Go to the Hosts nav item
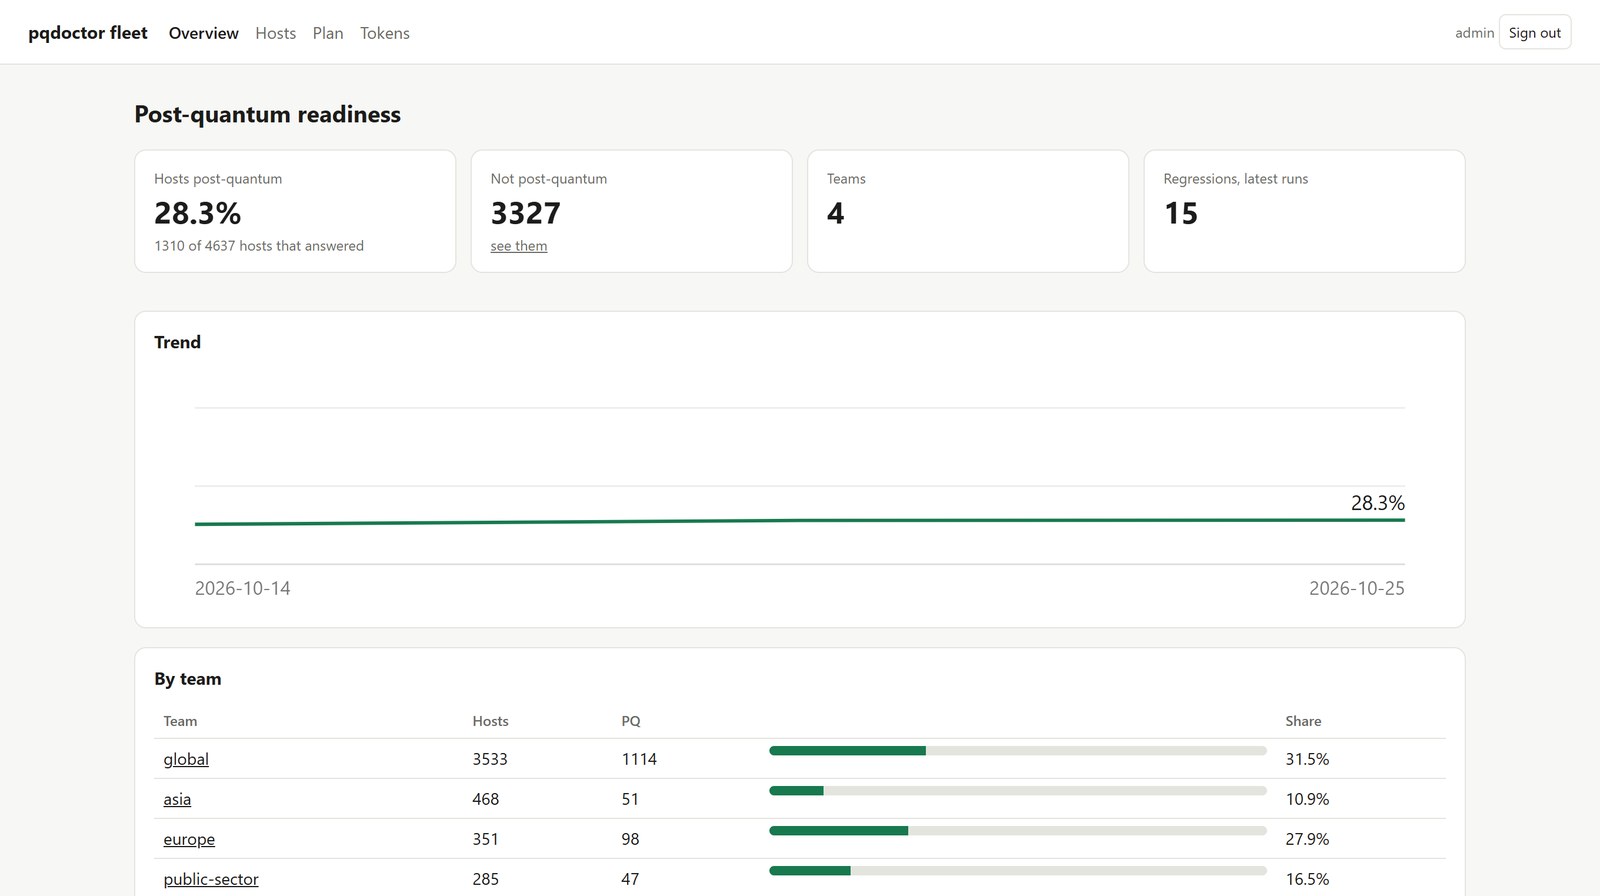 pos(275,33)
